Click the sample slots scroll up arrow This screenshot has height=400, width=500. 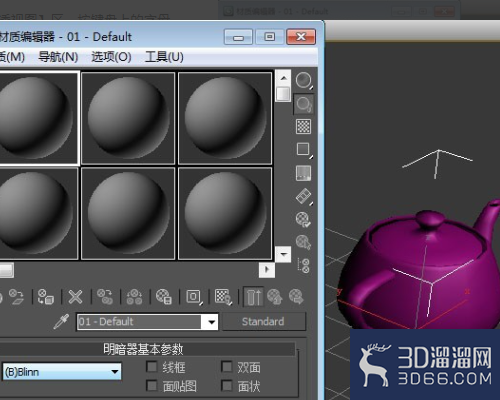coord(284,78)
